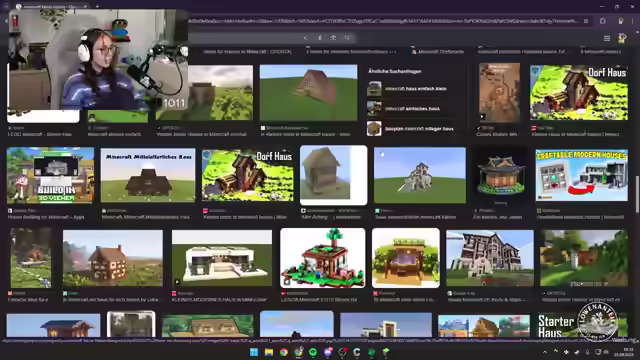Image resolution: width=640 pixels, height=360 pixels.
Task: Open the Google account profile avatar
Action: [622, 38]
